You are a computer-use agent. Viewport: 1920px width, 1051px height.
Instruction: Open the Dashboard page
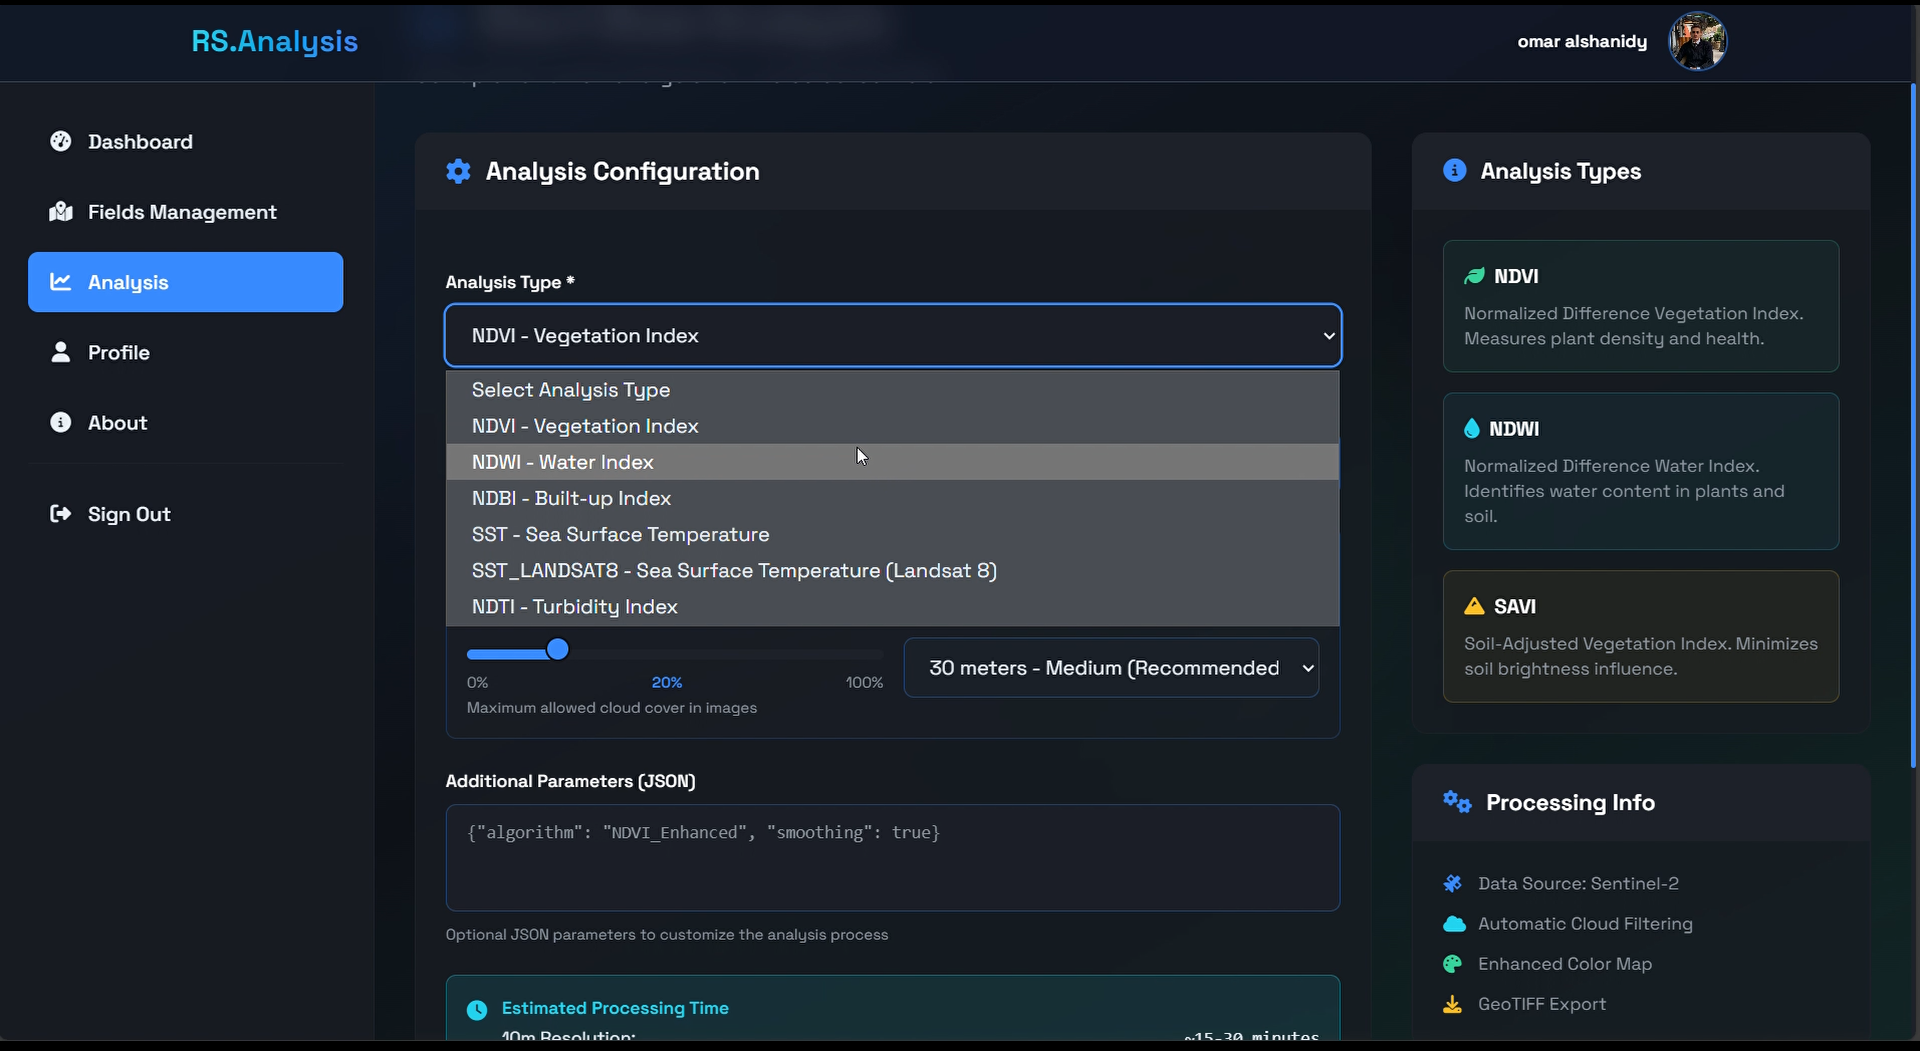(186, 141)
